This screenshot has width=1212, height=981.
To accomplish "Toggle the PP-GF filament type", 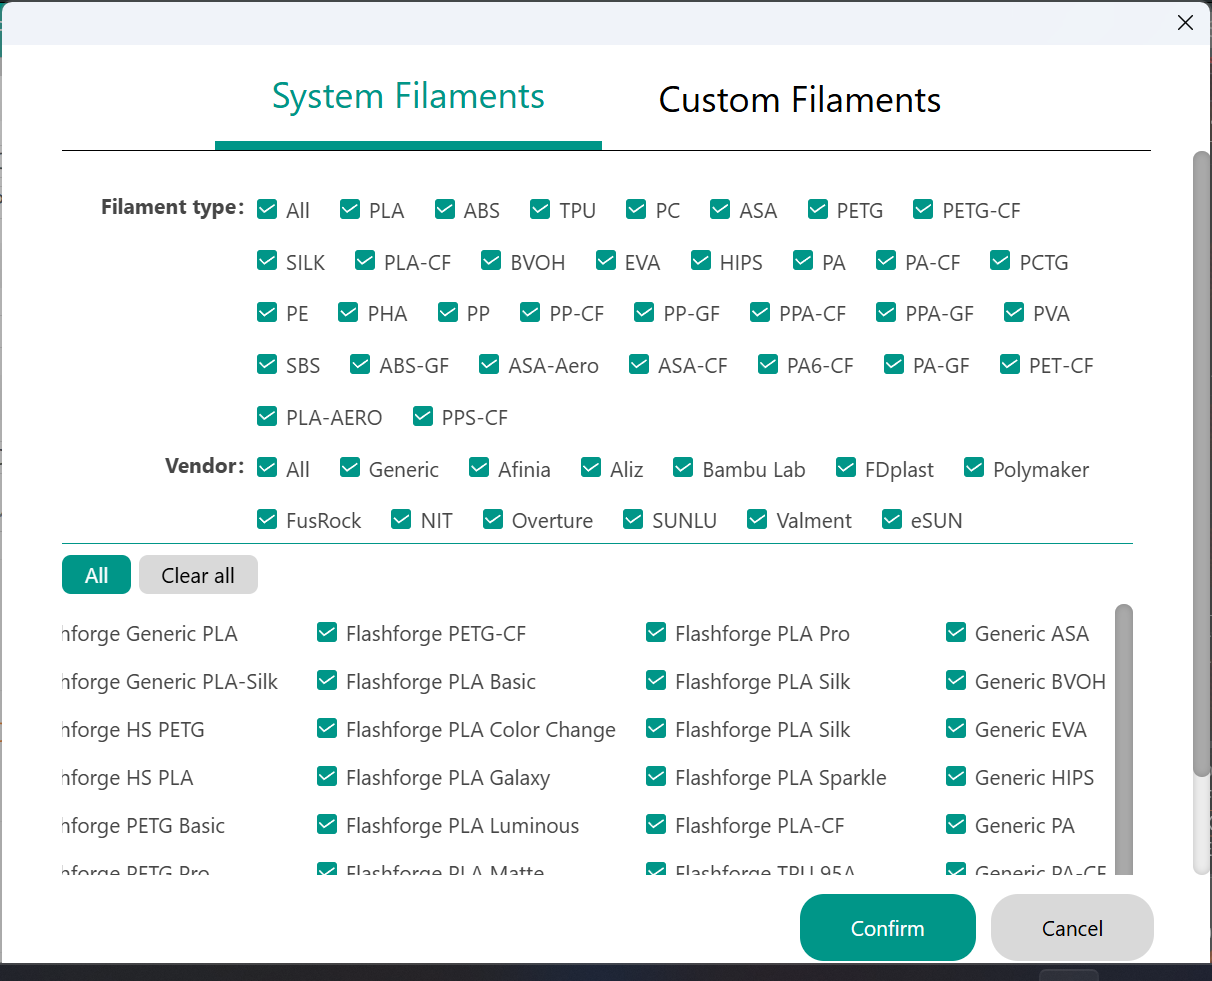I will pos(644,312).
